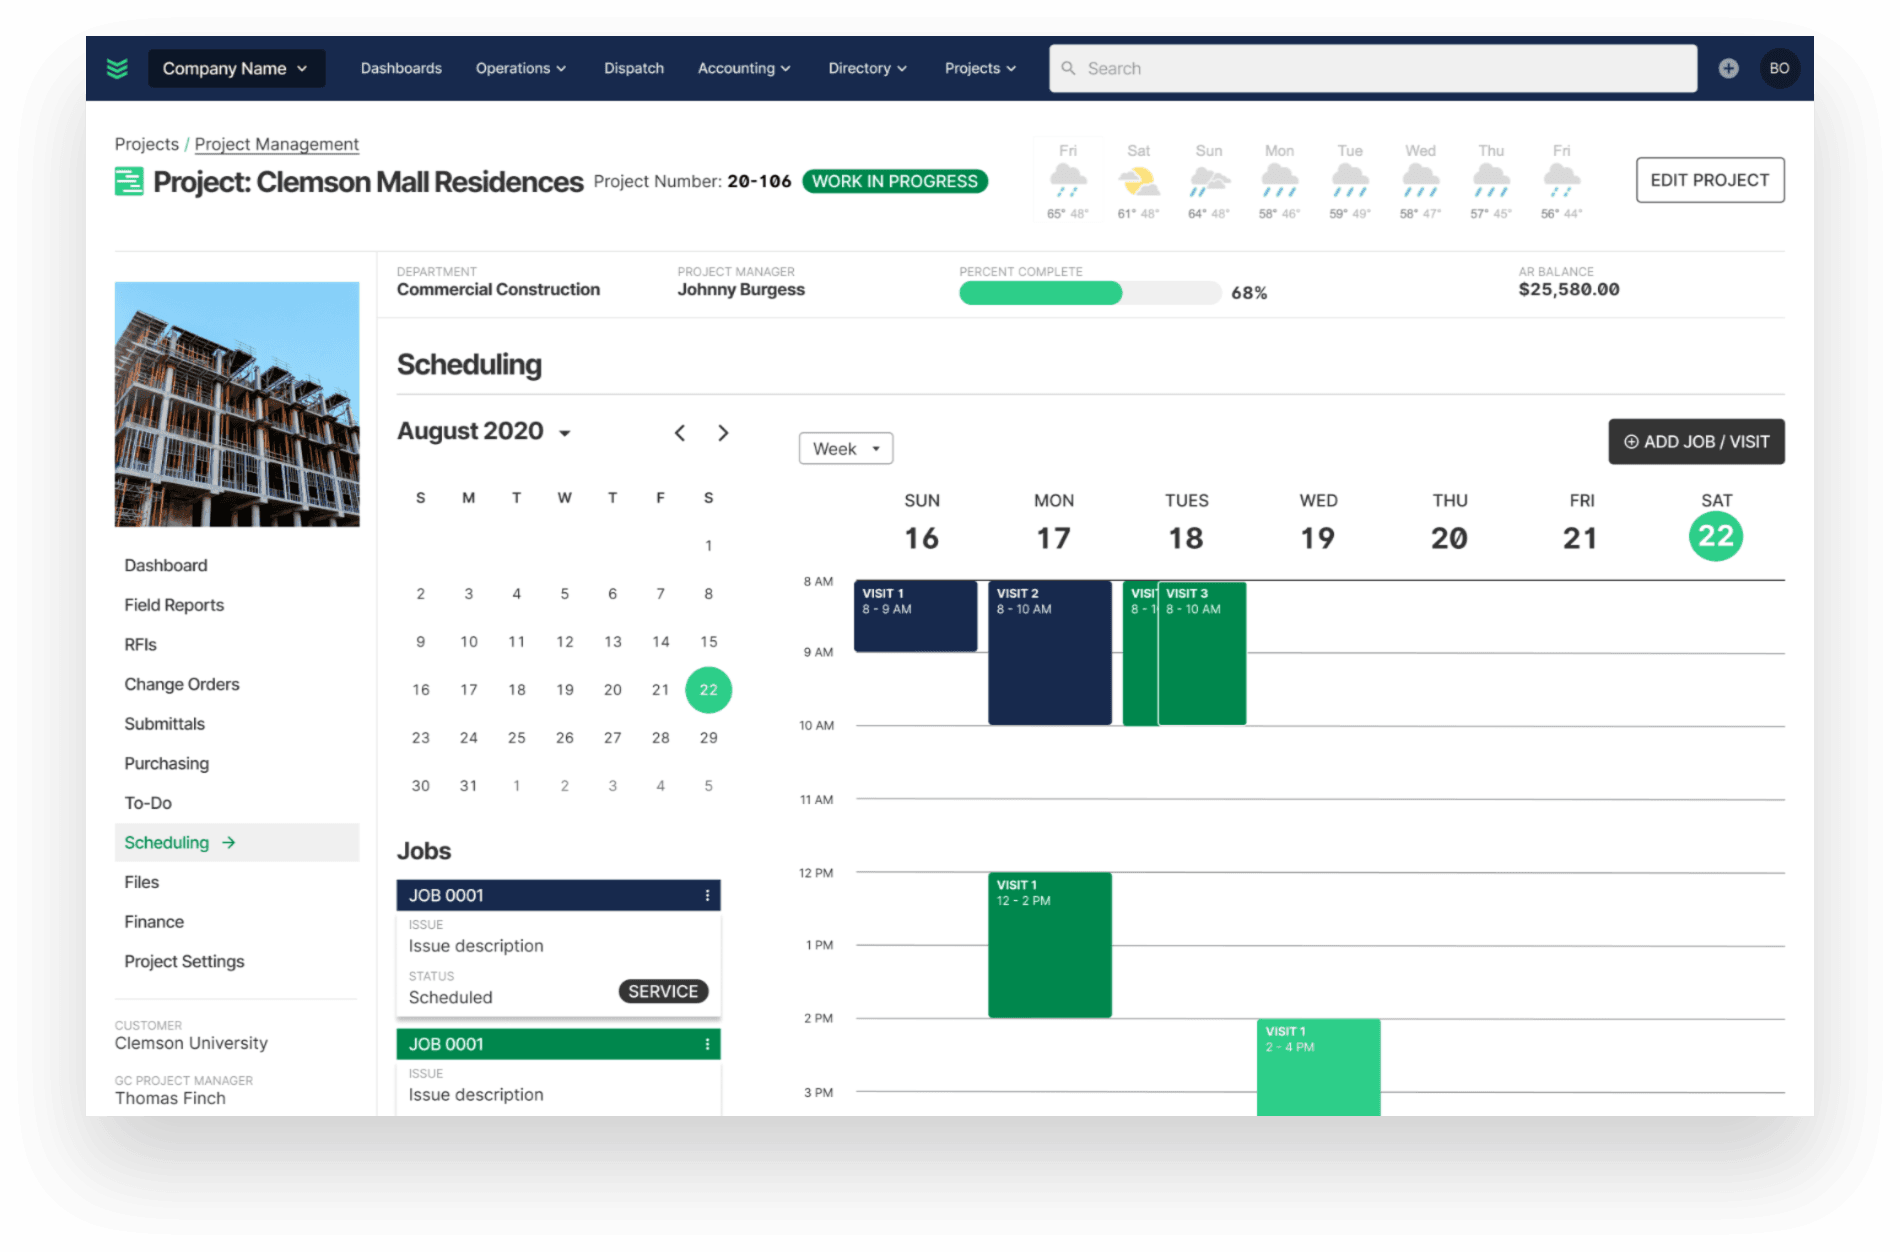This screenshot has height=1252, width=1900.
Task: Click the WORK IN PROGRESS status badge
Action: (x=895, y=181)
